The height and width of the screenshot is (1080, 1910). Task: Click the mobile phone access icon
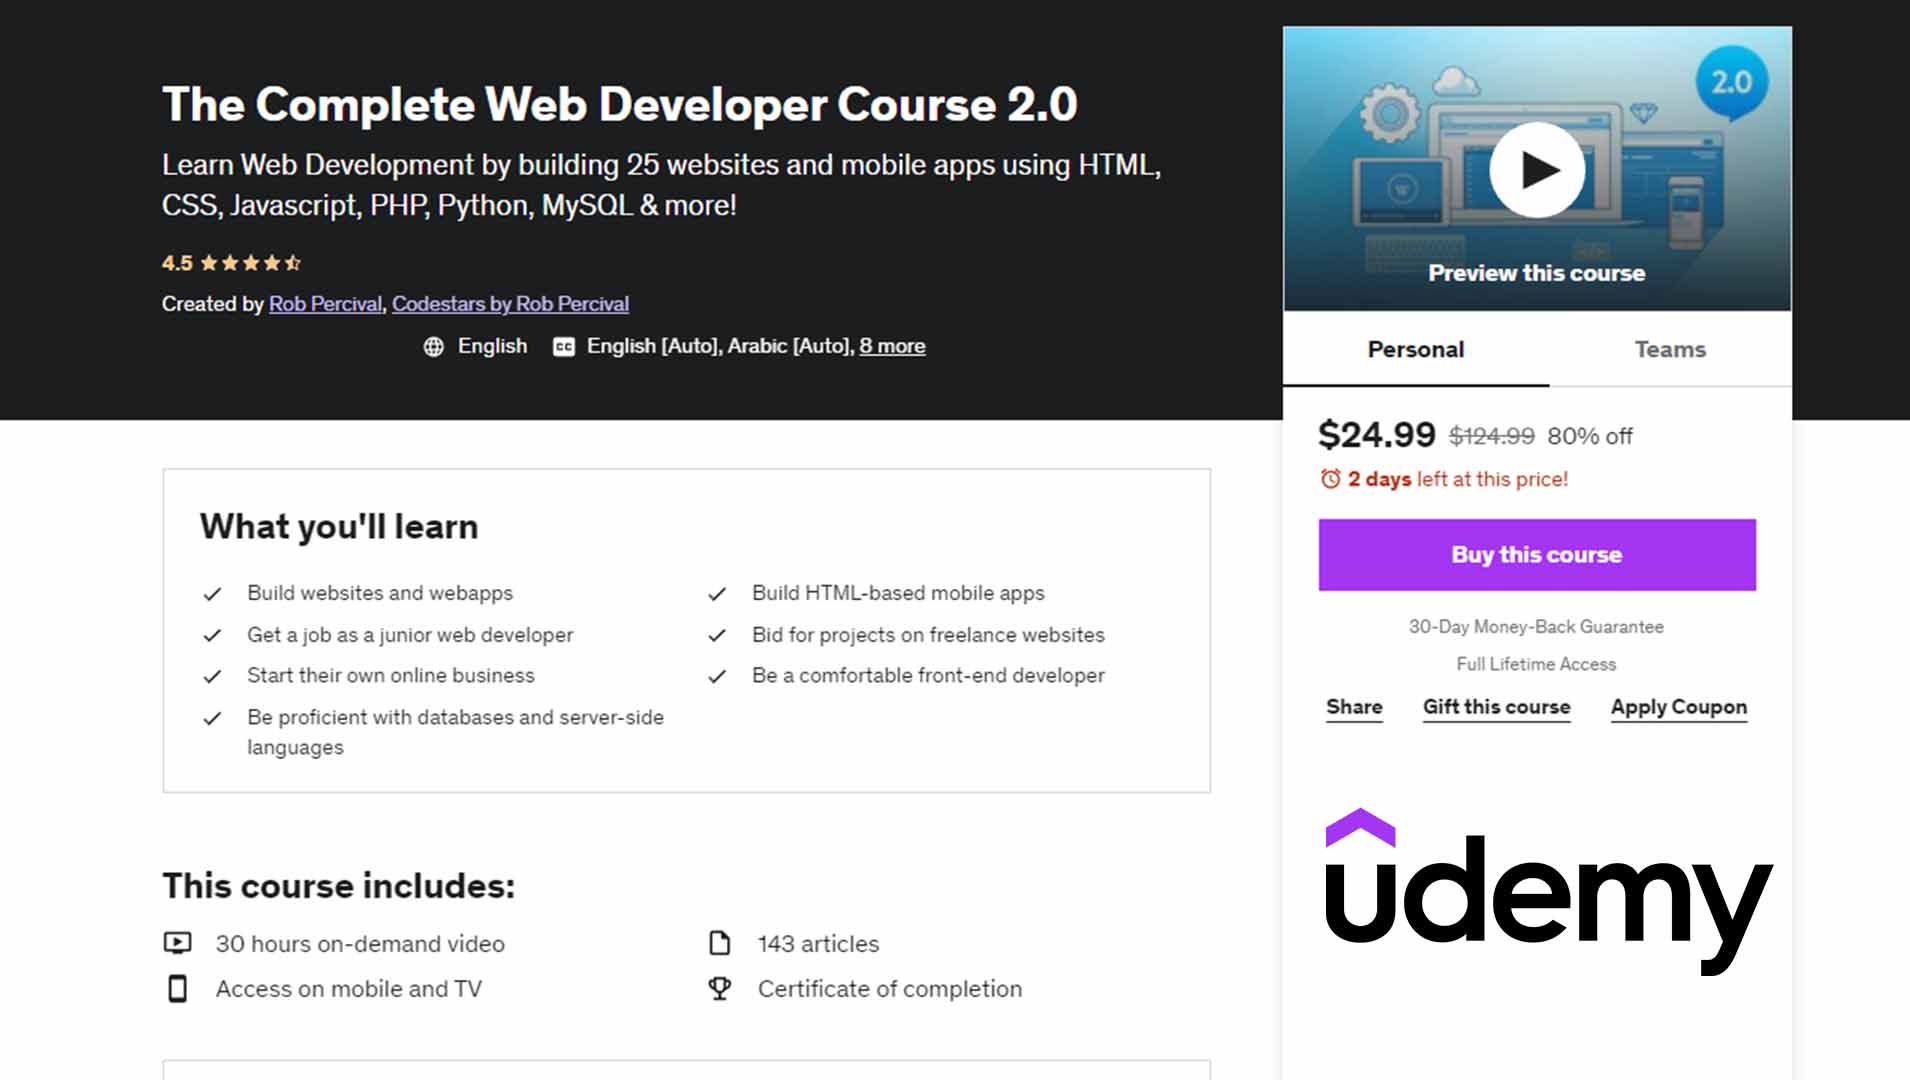click(177, 988)
